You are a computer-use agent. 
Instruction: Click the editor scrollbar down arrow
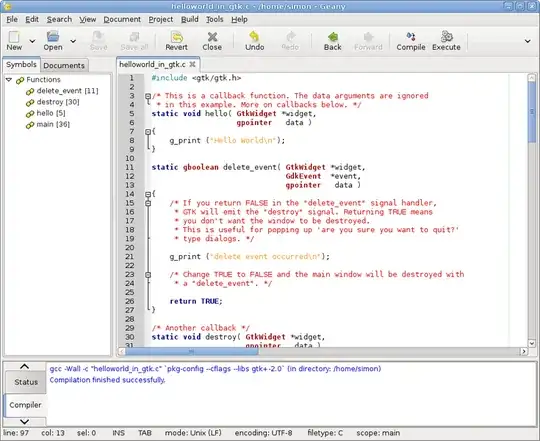point(532,343)
